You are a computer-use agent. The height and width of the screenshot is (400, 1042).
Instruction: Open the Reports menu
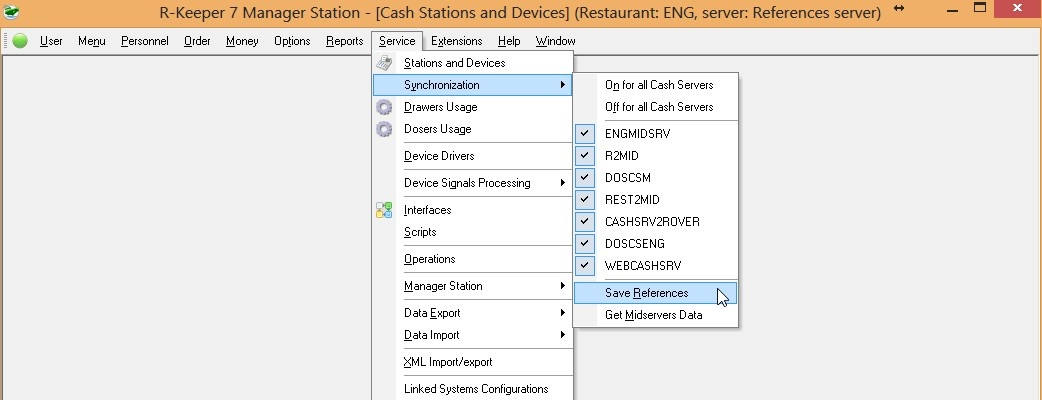pyautogui.click(x=344, y=41)
